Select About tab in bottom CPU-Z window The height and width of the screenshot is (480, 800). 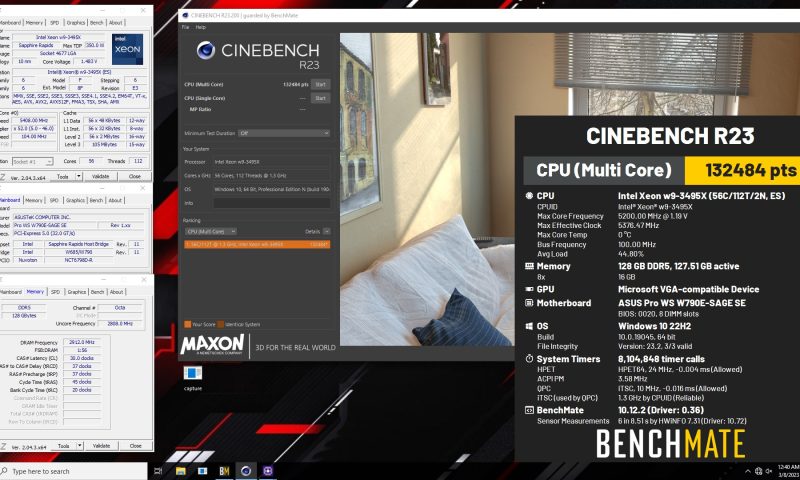click(117, 292)
